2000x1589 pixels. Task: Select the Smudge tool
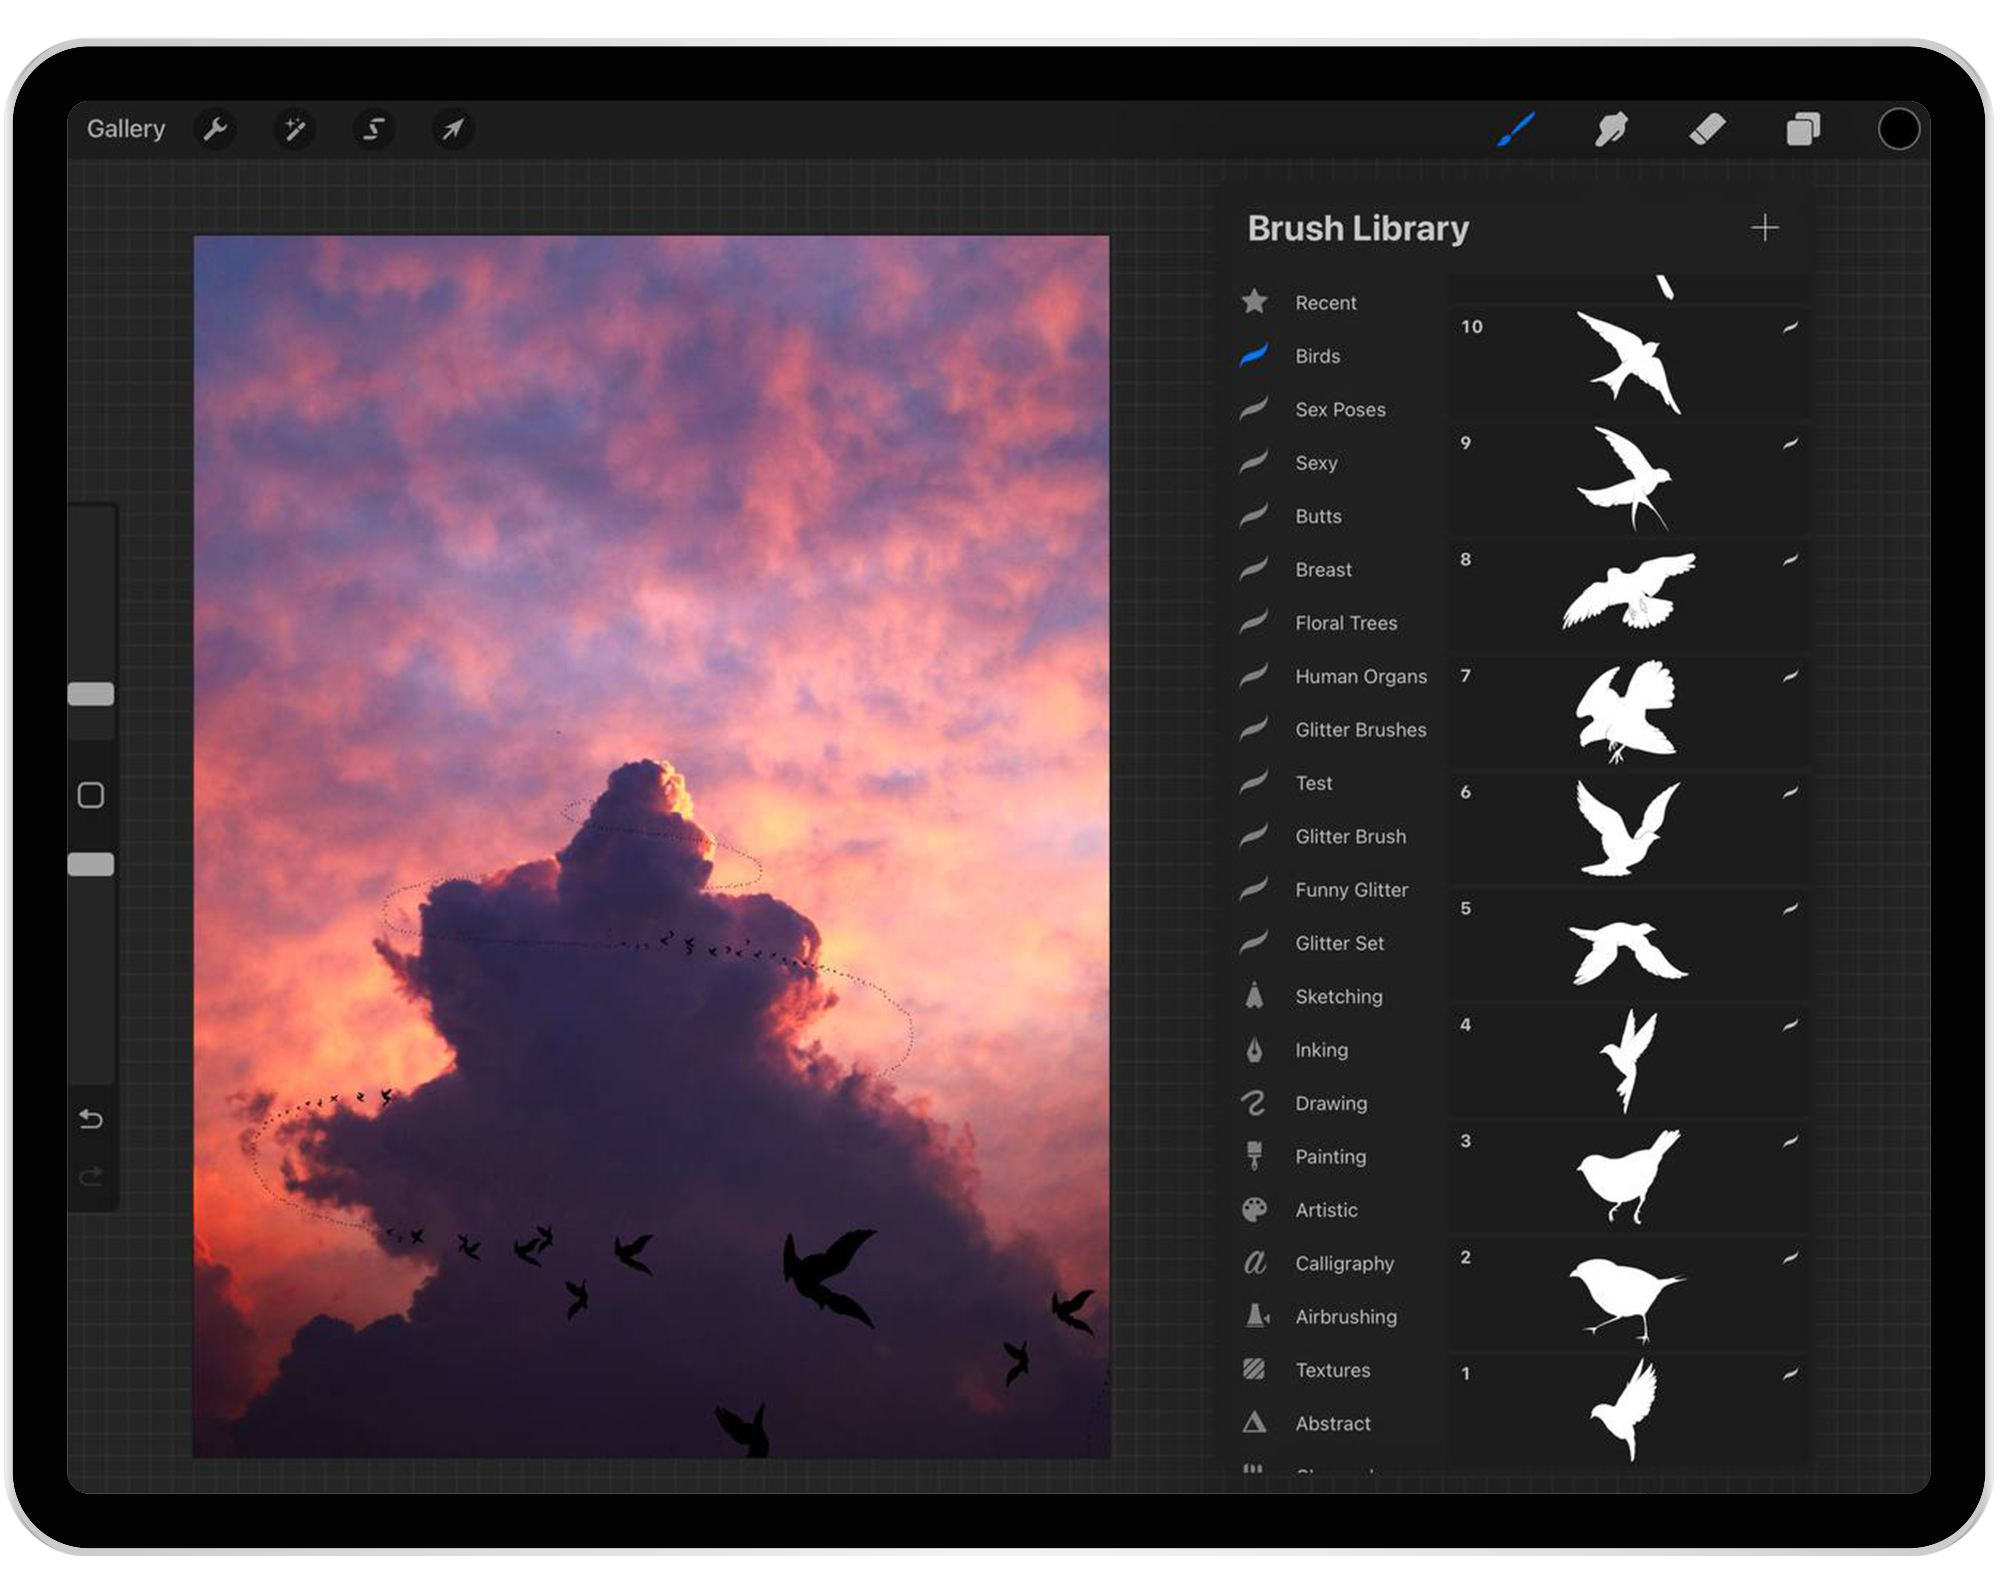pos(1612,127)
